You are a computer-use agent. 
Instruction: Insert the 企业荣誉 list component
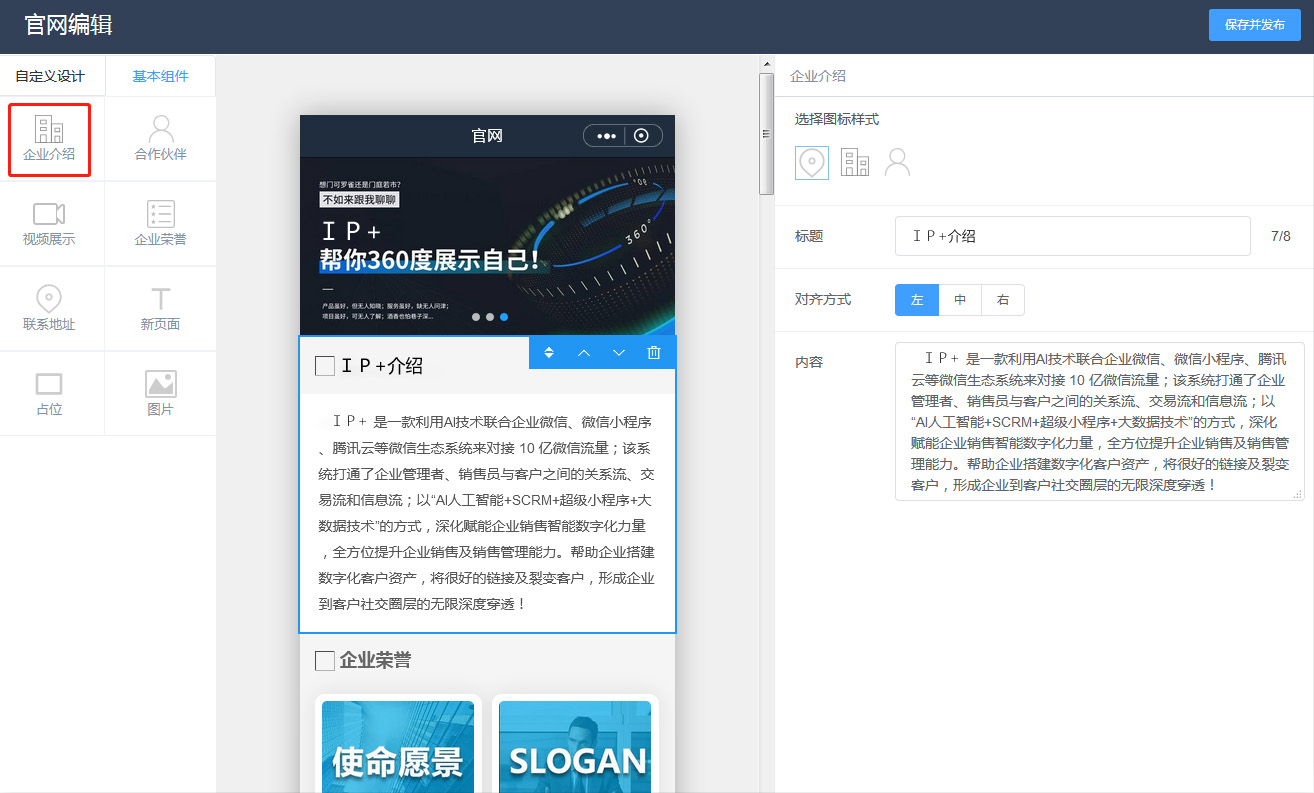(x=160, y=224)
